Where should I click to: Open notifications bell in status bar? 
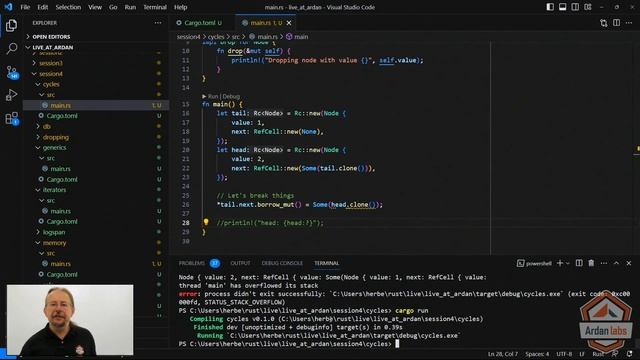click(630, 354)
